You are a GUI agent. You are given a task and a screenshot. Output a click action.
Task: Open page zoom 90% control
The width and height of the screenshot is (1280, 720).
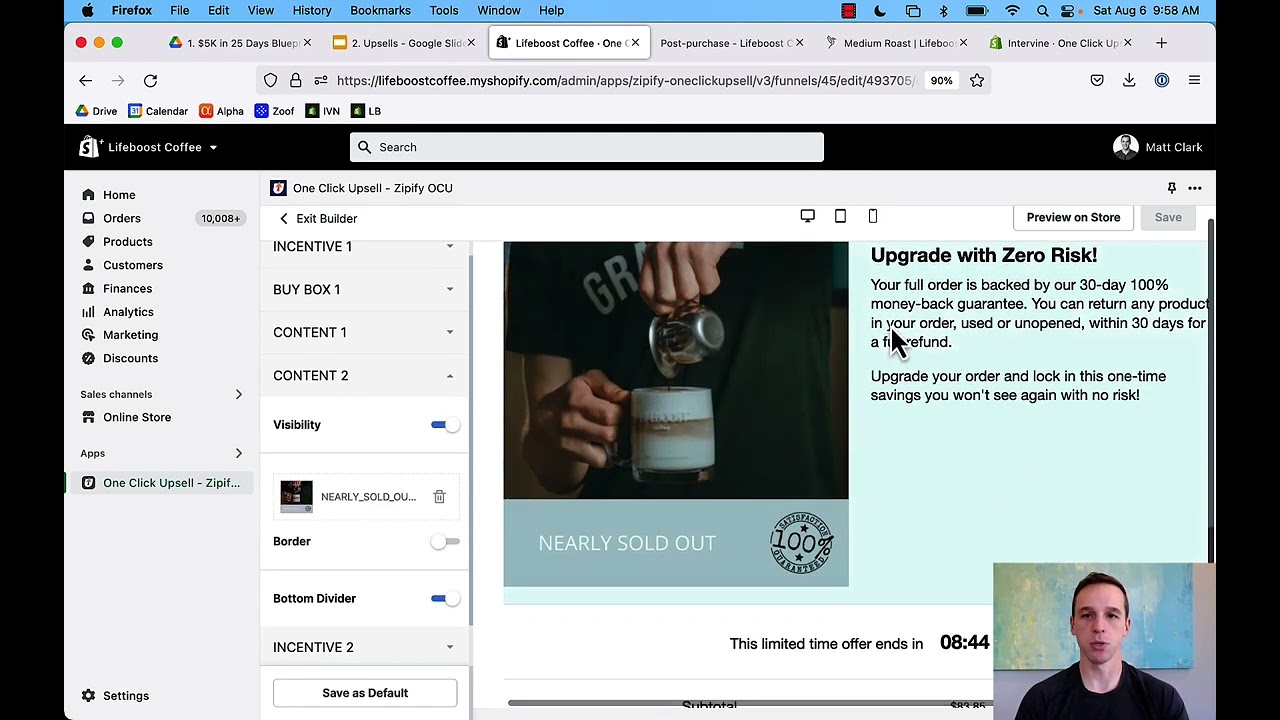point(941,80)
